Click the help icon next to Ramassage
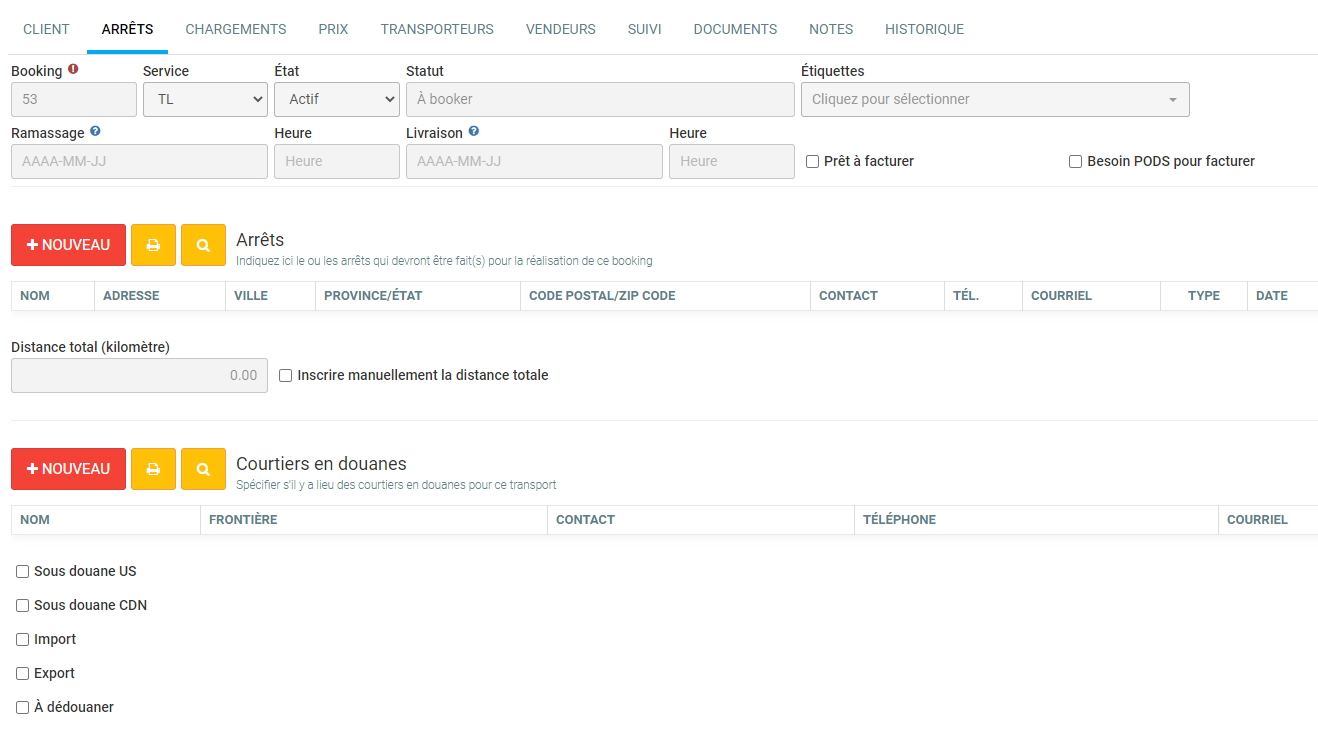The width and height of the screenshot is (1318, 748). (95, 131)
